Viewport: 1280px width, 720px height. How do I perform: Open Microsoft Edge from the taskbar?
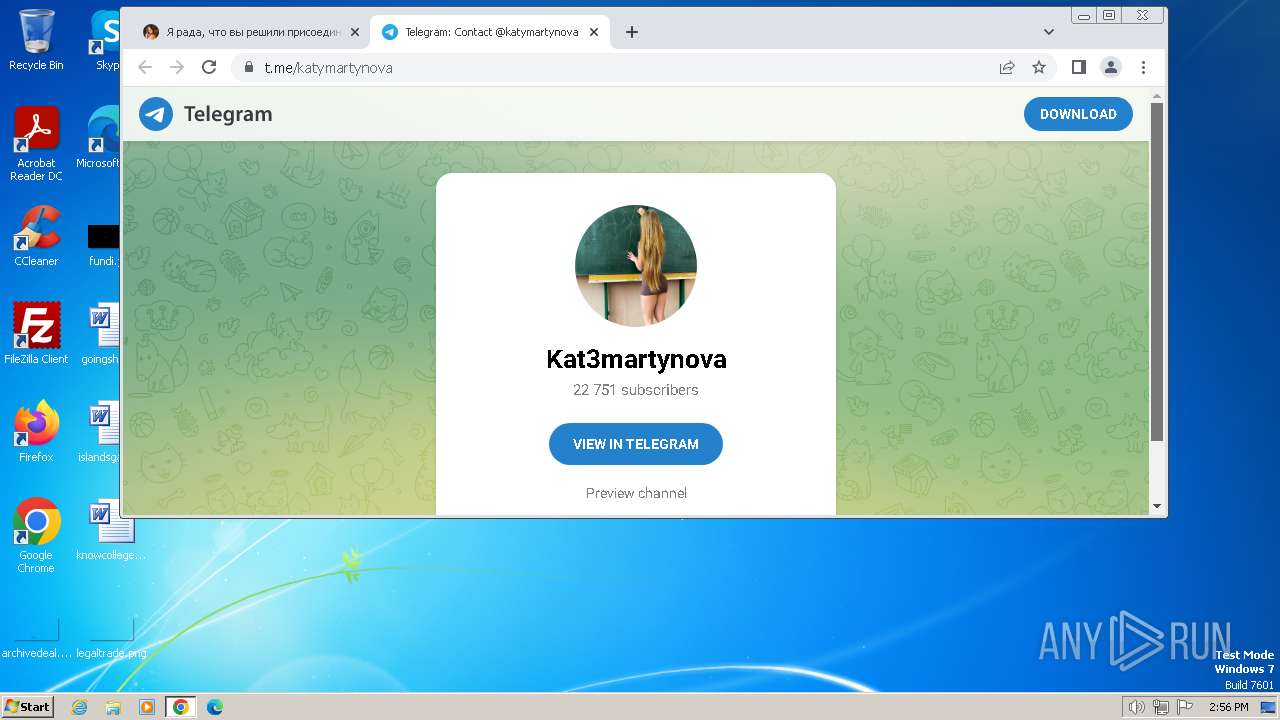[x=214, y=707]
